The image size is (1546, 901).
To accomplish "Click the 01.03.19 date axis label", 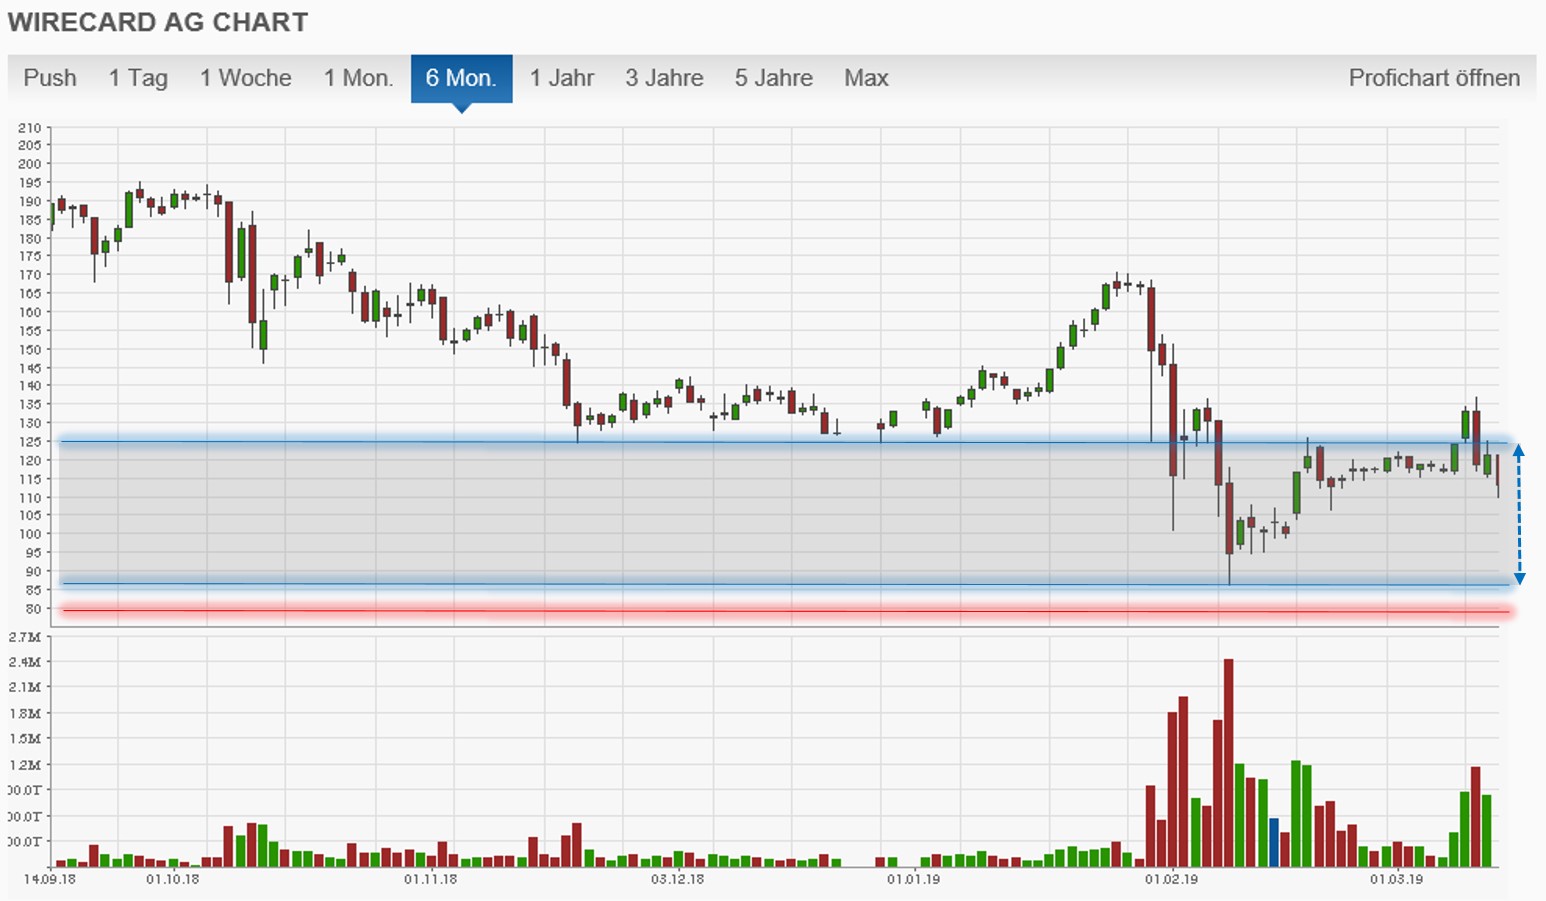I will pos(1396,879).
